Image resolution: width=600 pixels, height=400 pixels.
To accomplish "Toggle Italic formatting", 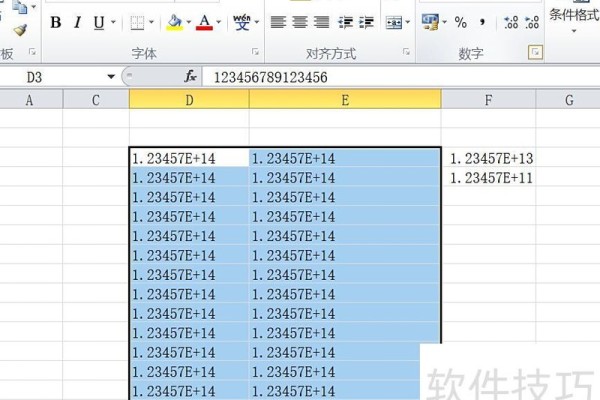I will point(78,22).
